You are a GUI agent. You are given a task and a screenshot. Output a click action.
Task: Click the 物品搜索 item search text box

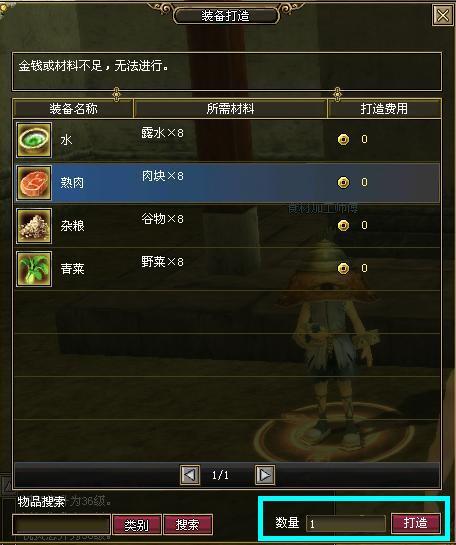(62, 524)
